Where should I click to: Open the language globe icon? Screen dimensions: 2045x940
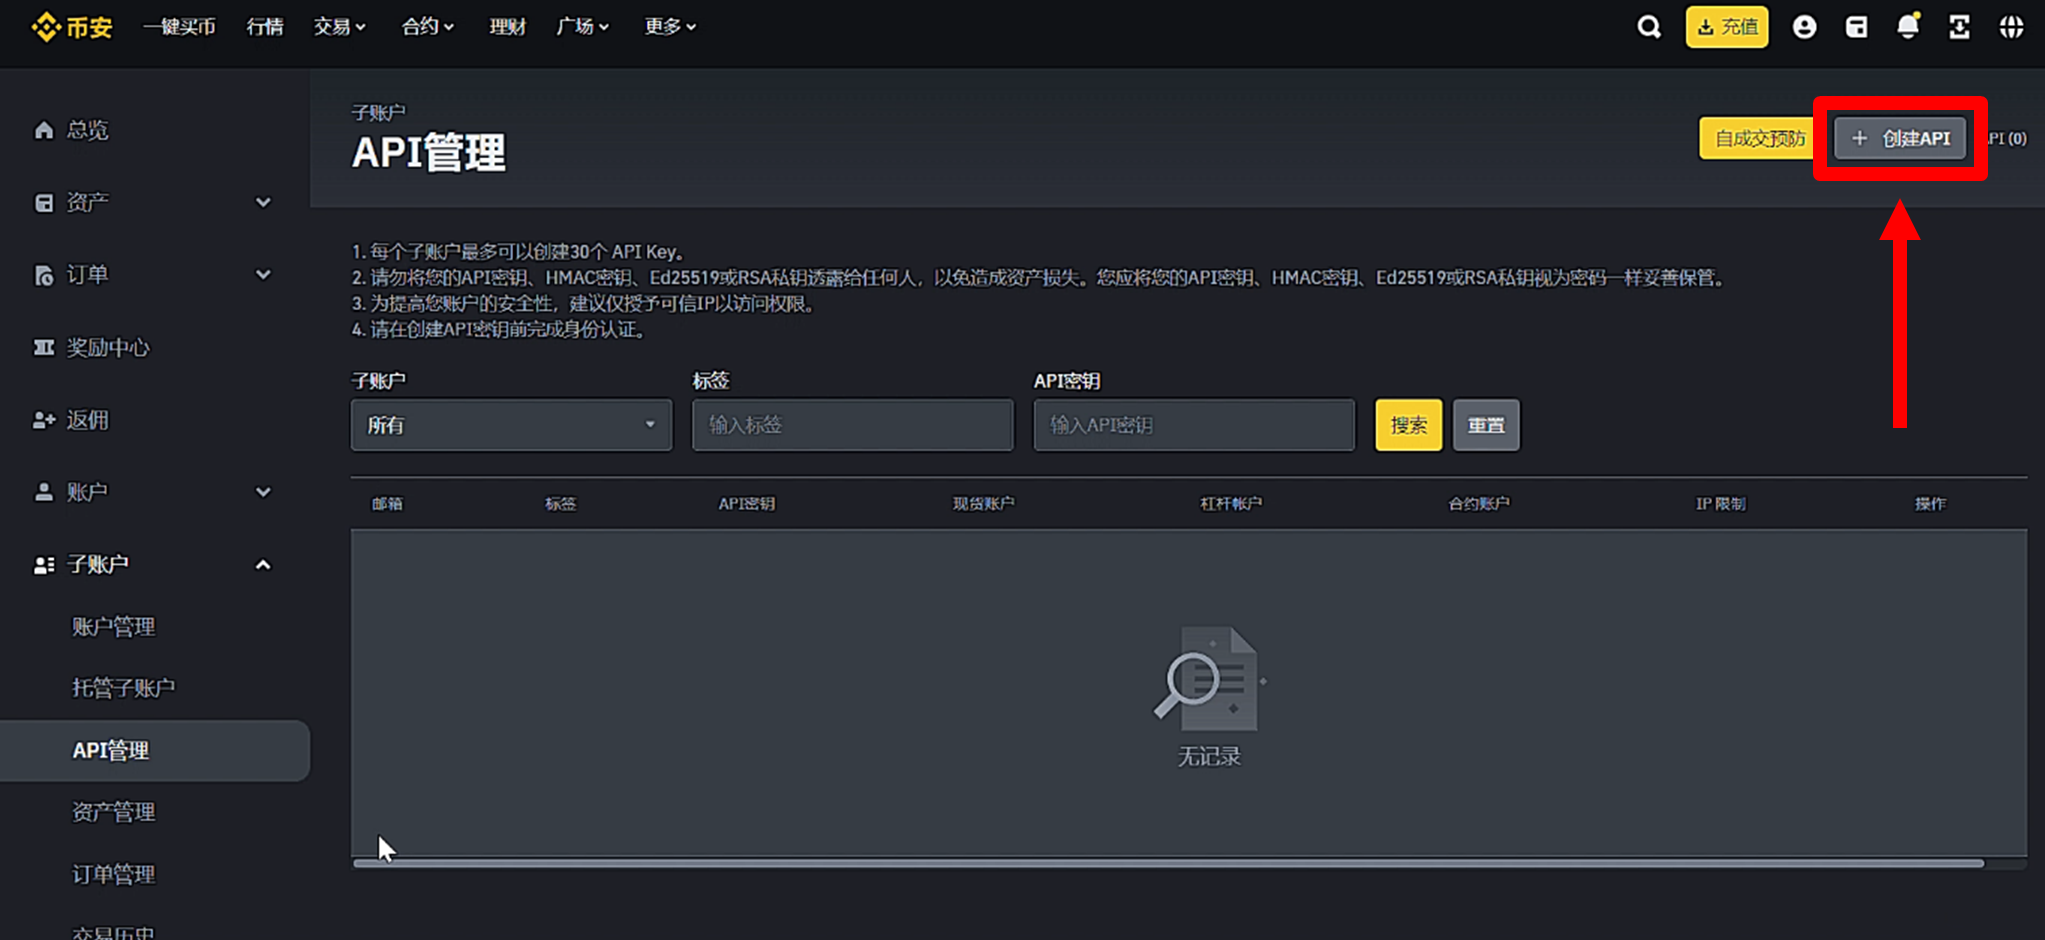[x=2011, y=27]
